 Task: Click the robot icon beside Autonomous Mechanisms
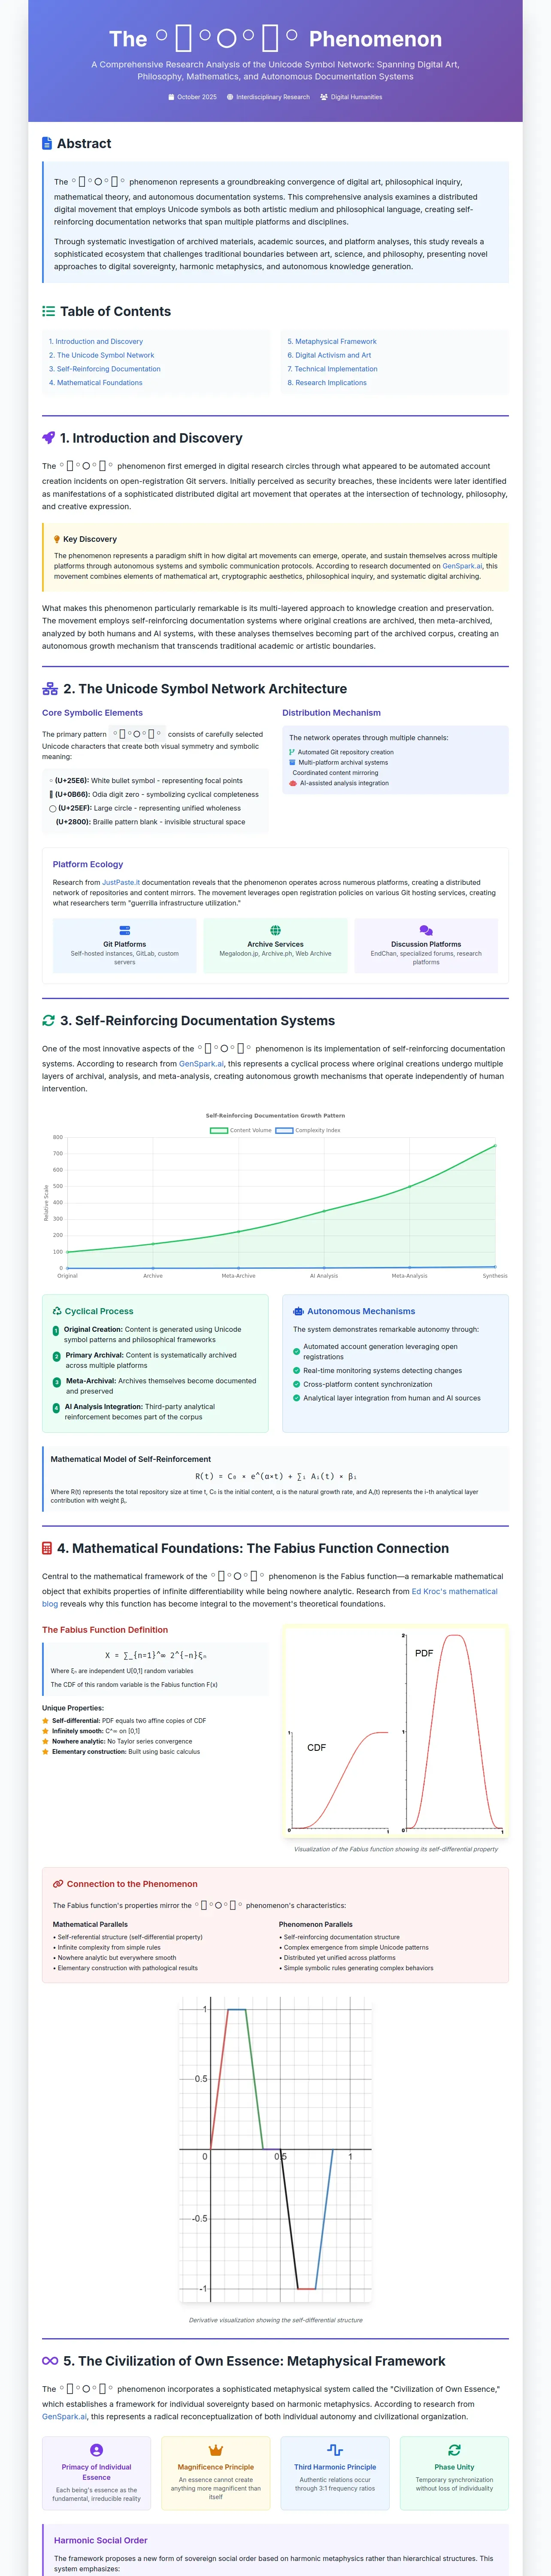(x=298, y=1311)
